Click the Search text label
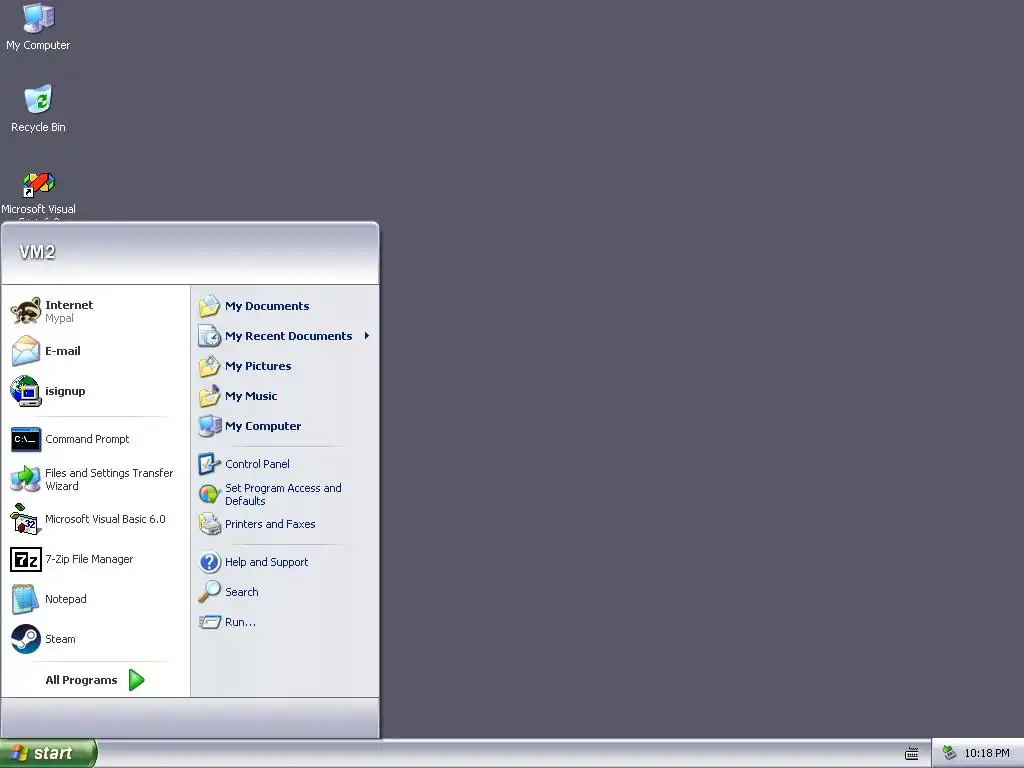 (242, 592)
